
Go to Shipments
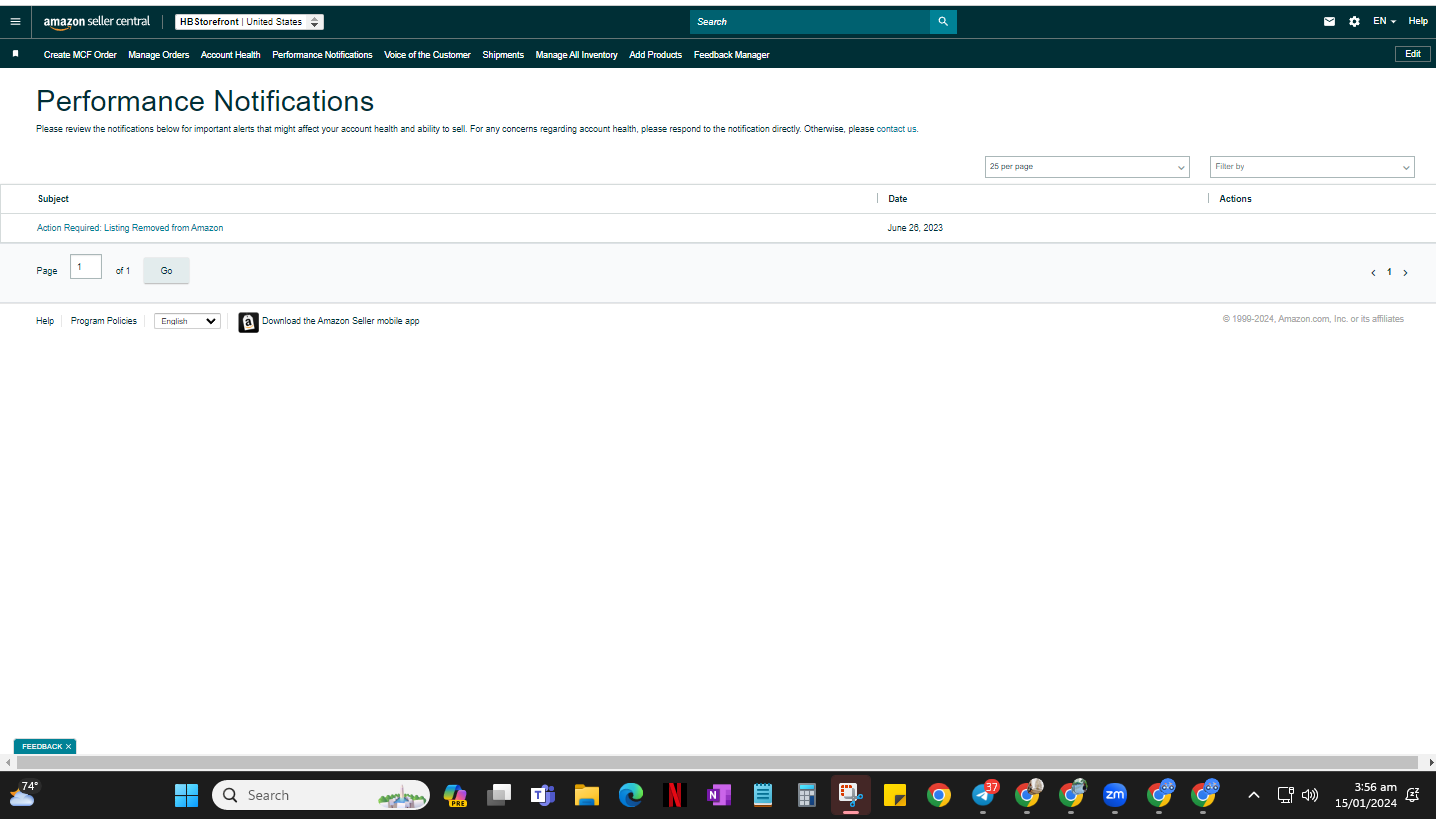(503, 55)
